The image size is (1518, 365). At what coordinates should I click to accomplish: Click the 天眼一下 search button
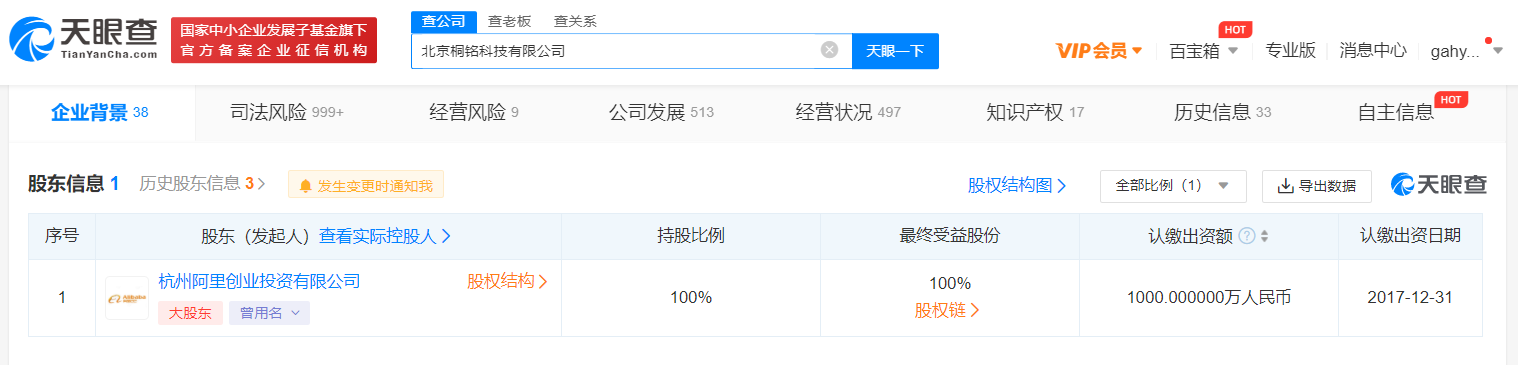tap(895, 51)
